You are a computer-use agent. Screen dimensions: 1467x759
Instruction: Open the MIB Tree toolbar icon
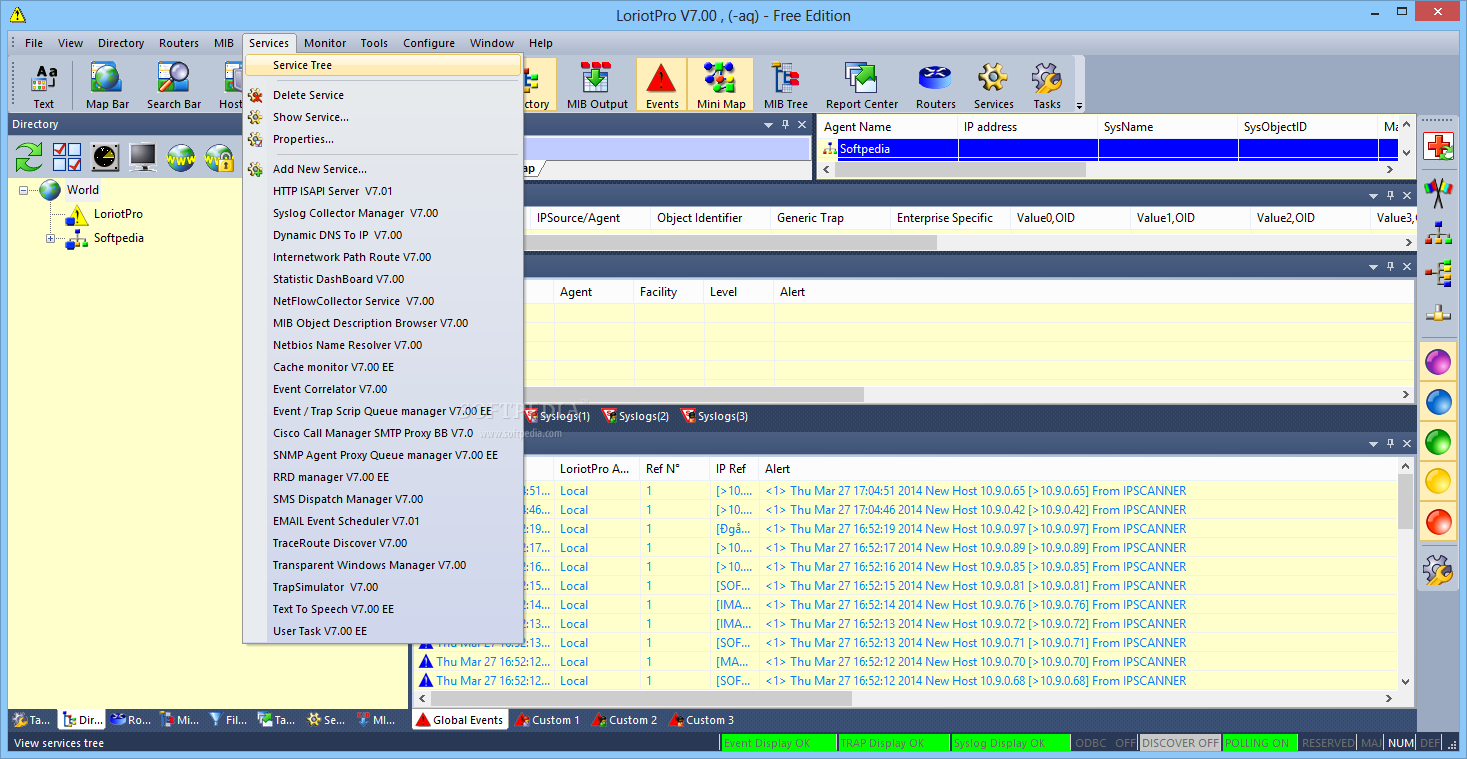pyautogui.click(x=786, y=85)
